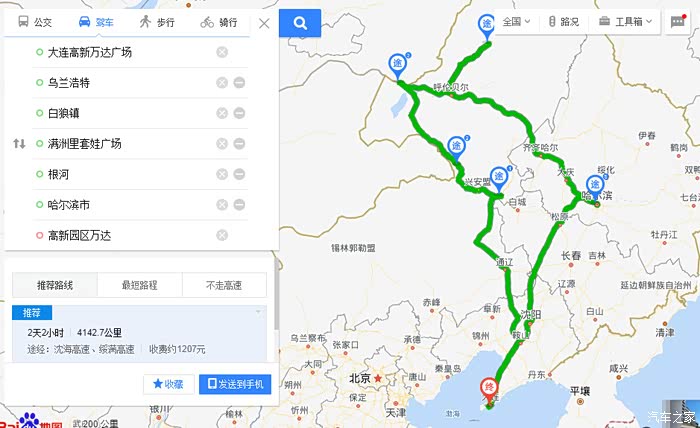The image size is (700, 428).
Task: Click the 收藏 favorite button
Action: [x=168, y=384]
